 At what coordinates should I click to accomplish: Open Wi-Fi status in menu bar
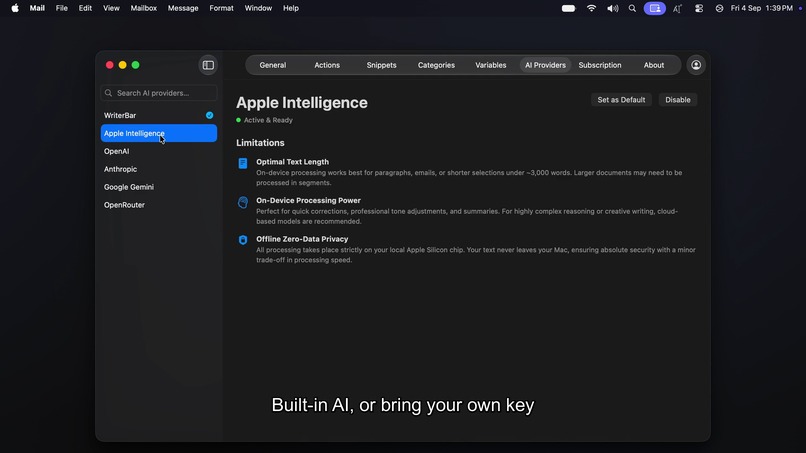point(592,8)
